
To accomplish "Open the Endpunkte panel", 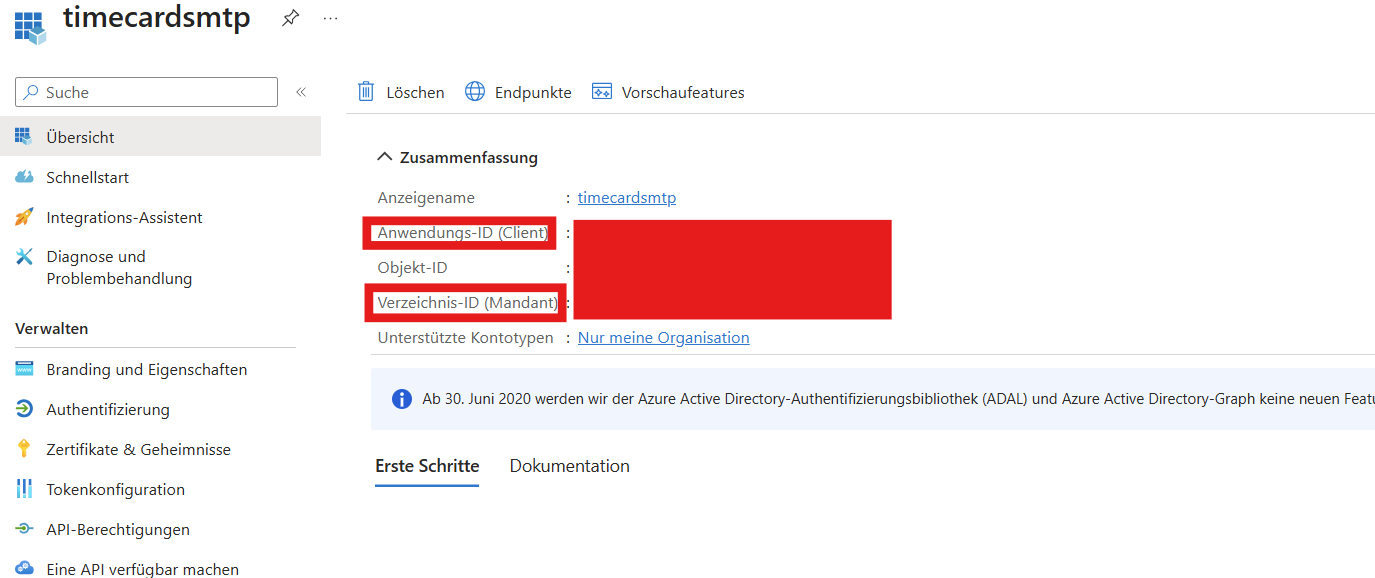I will [x=518, y=92].
